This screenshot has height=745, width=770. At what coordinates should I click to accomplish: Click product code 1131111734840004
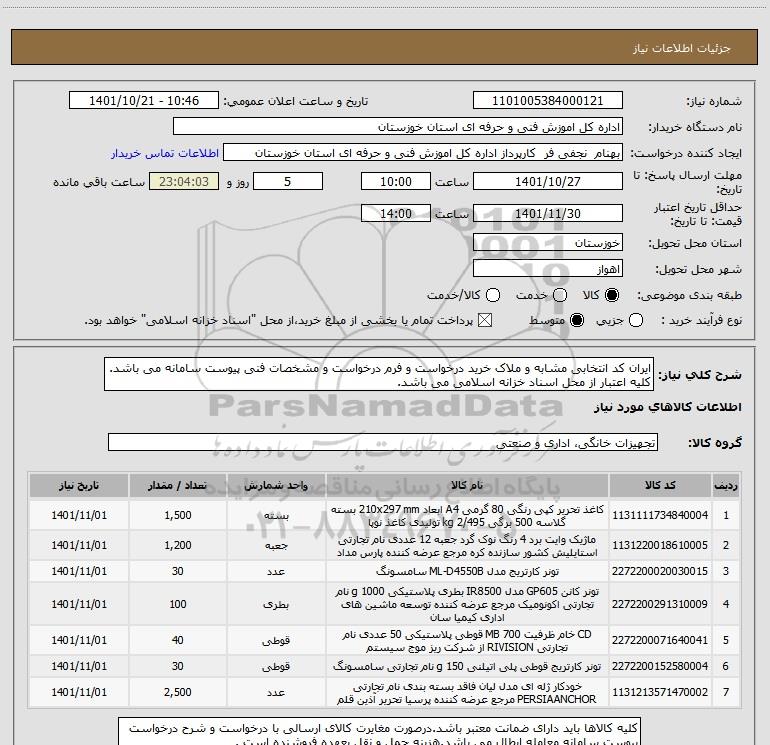[660, 515]
